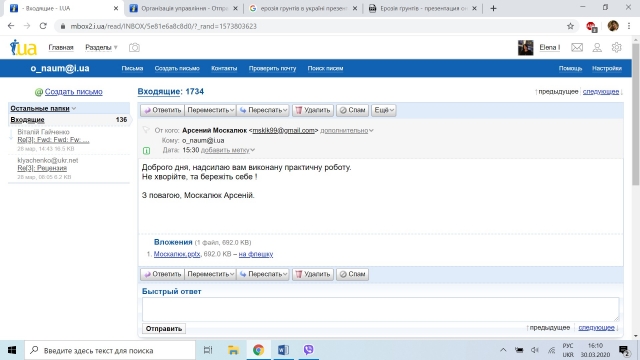Go to top следующее message link
This screenshot has width=640, height=360.
coord(601,91)
